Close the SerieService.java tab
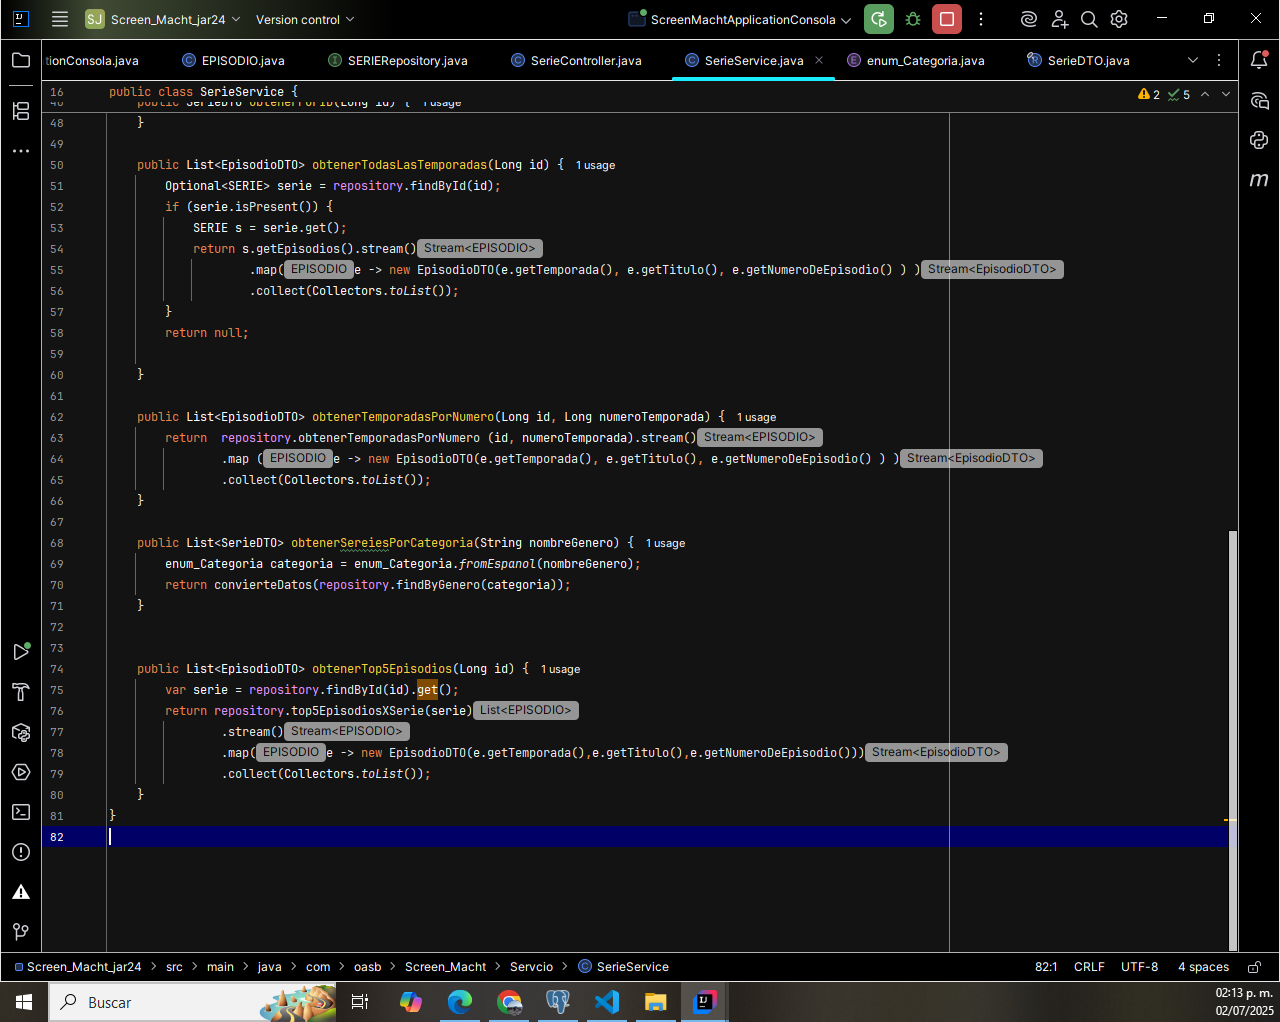This screenshot has width=1280, height=1022. pos(819,60)
